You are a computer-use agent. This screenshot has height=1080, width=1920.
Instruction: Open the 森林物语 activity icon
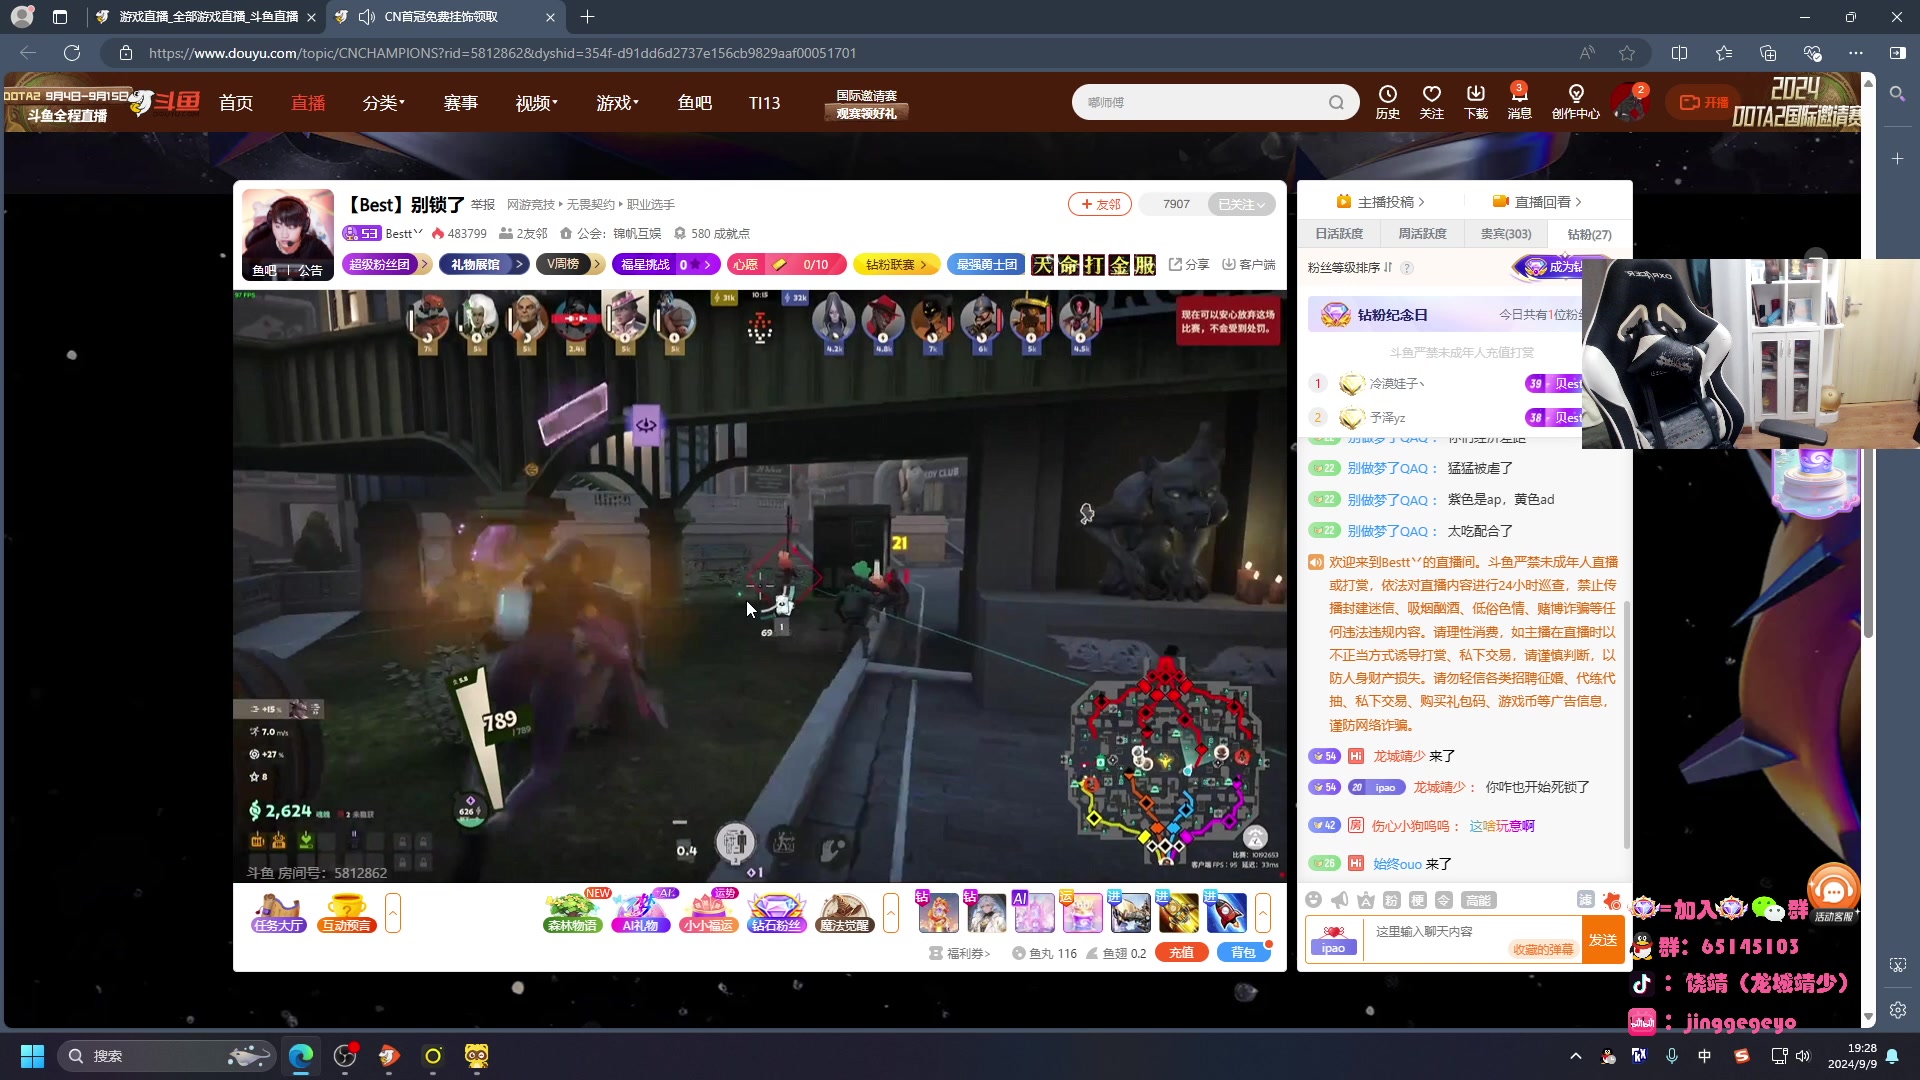click(x=572, y=912)
